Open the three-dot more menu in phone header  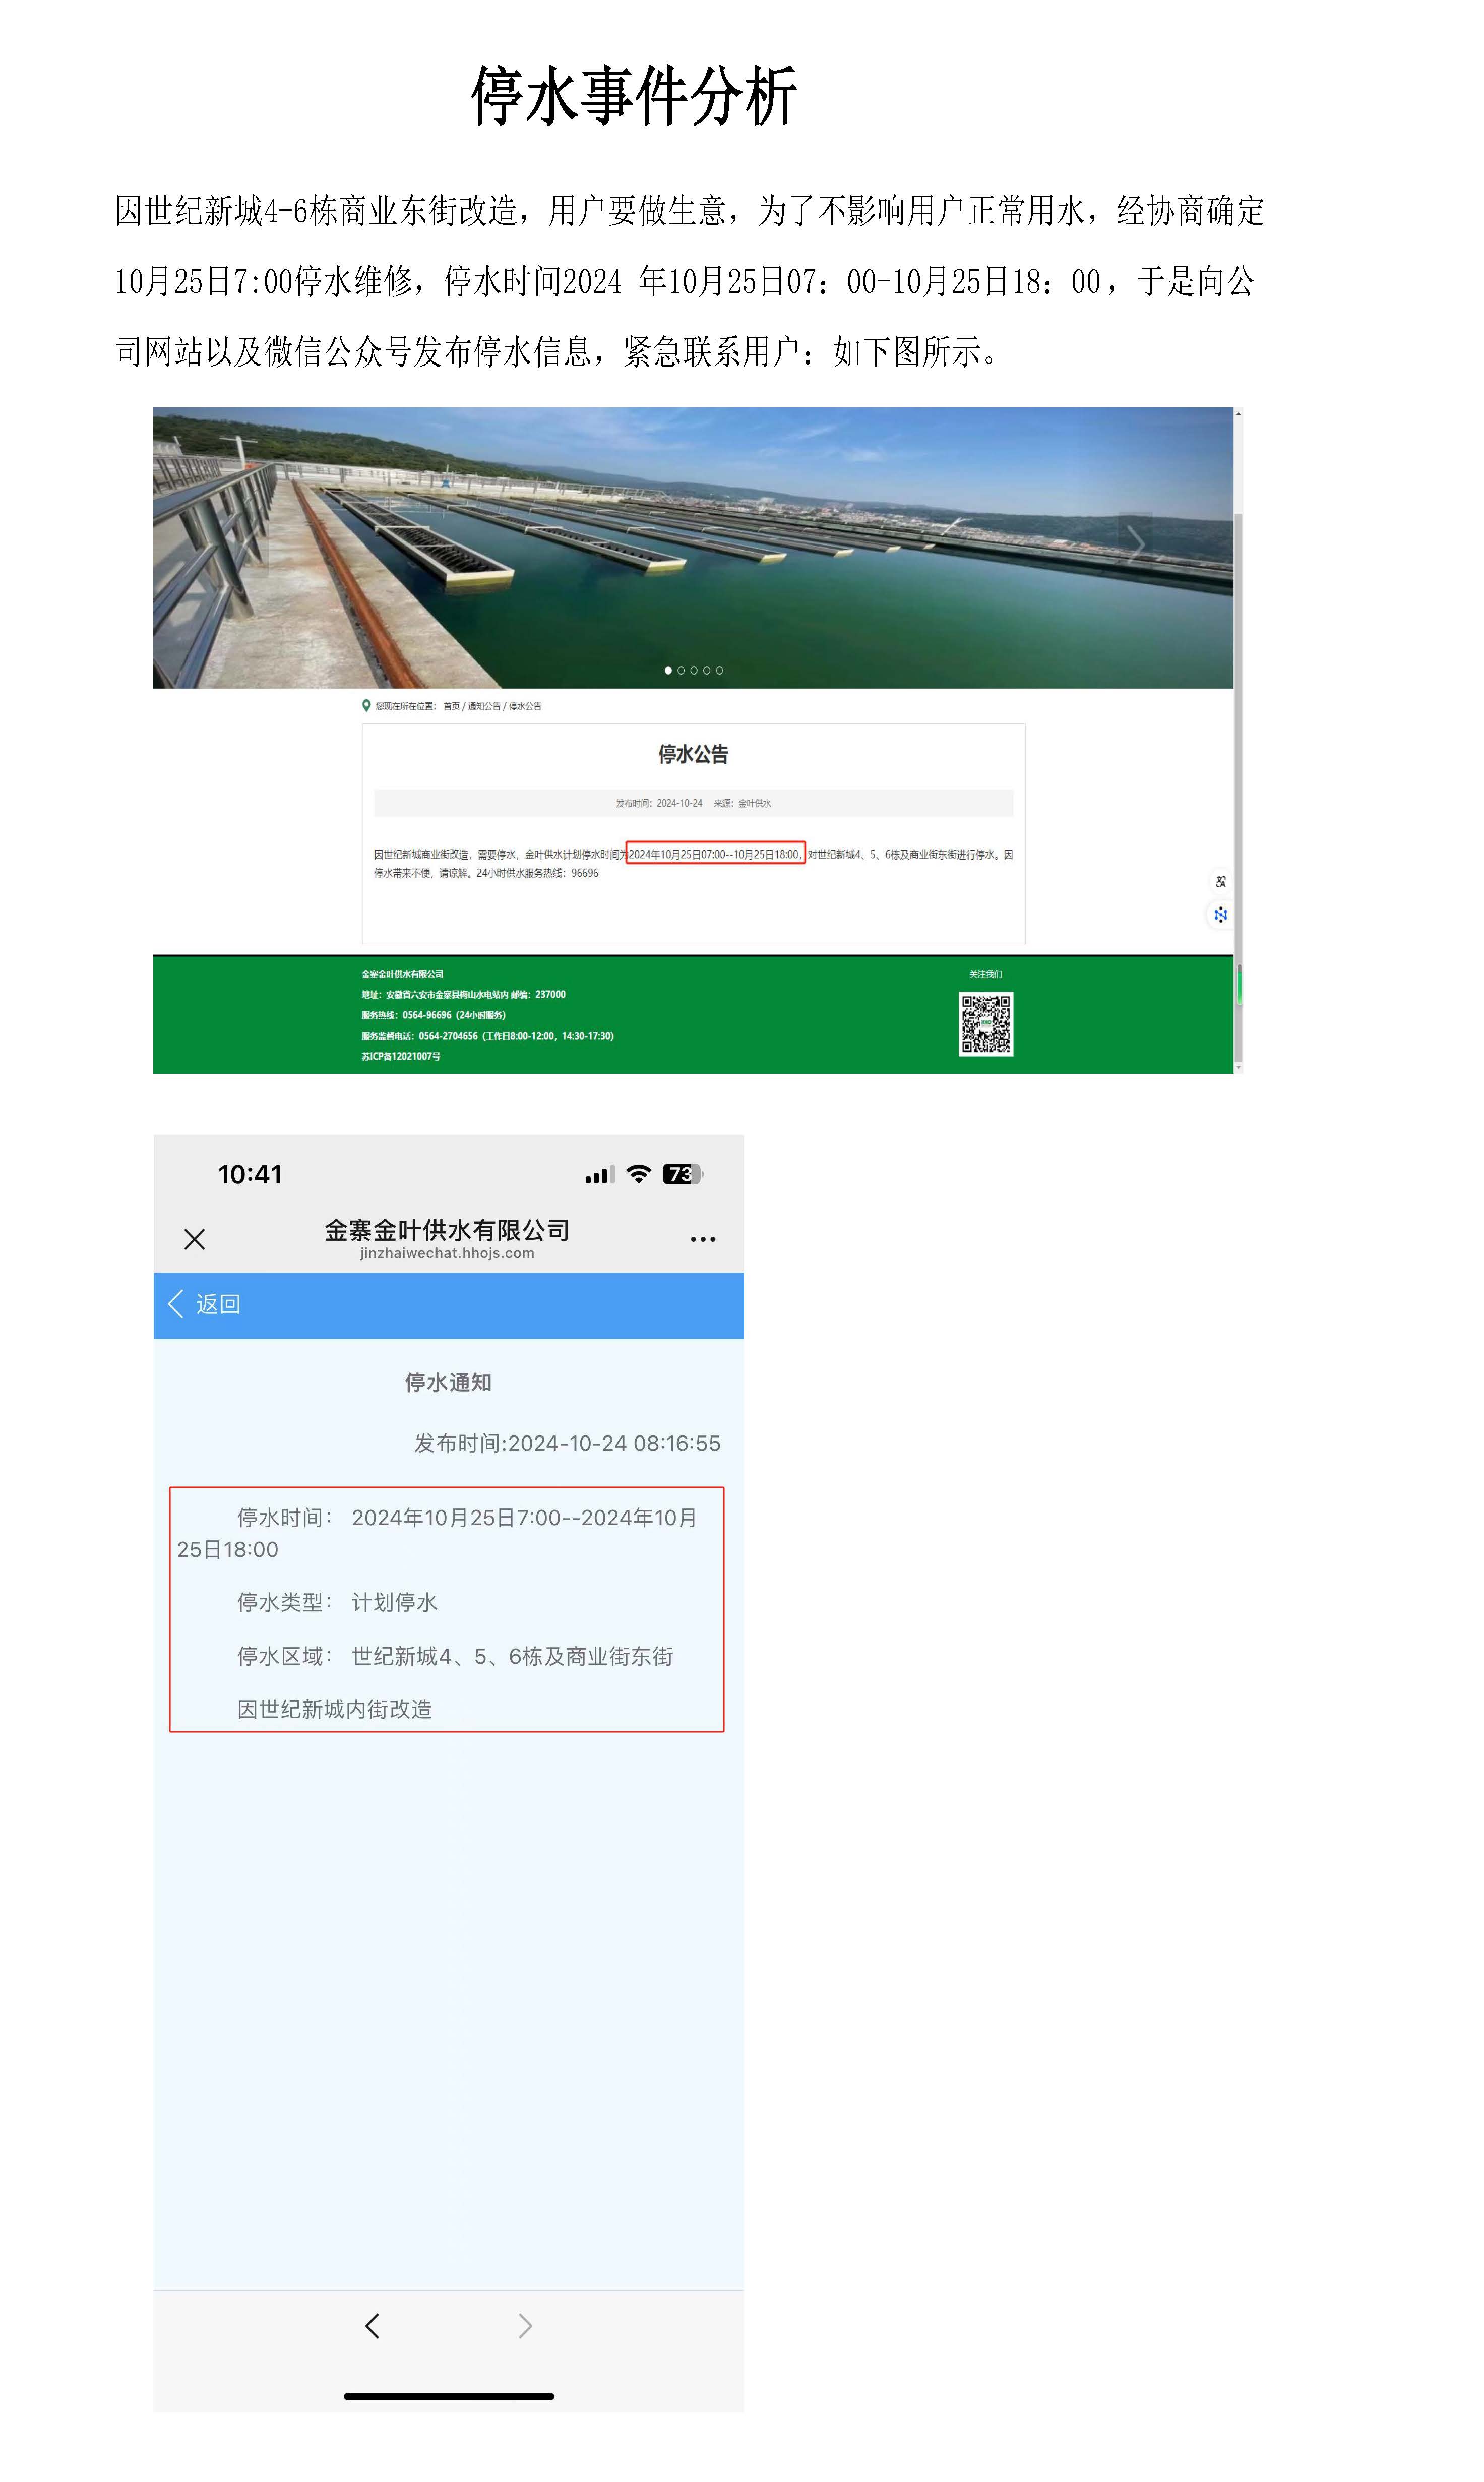pos(703,1239)
